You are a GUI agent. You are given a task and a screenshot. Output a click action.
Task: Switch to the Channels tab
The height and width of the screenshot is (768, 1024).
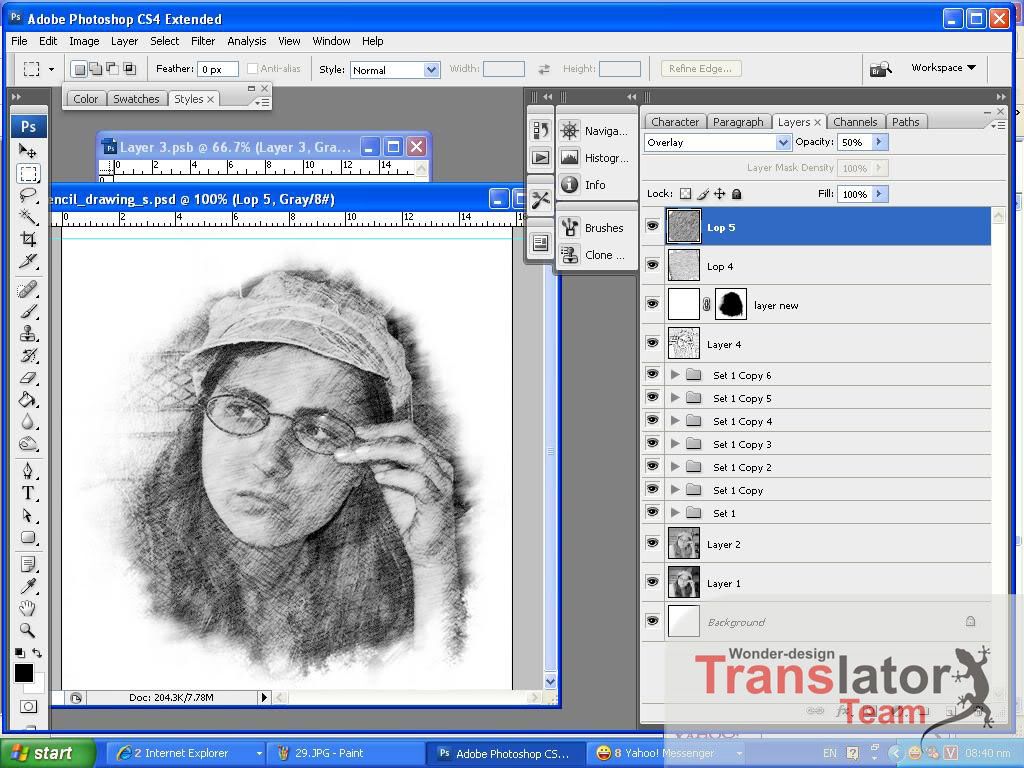point(855,122)
